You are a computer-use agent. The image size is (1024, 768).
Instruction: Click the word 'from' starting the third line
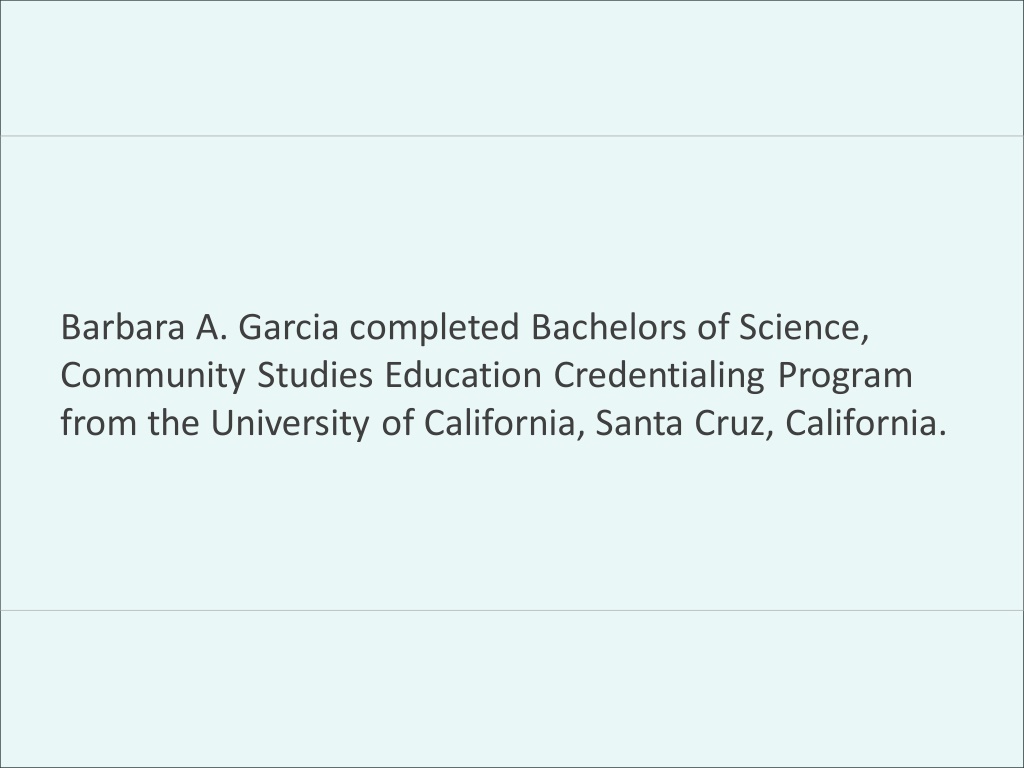[x=99, y=424]
